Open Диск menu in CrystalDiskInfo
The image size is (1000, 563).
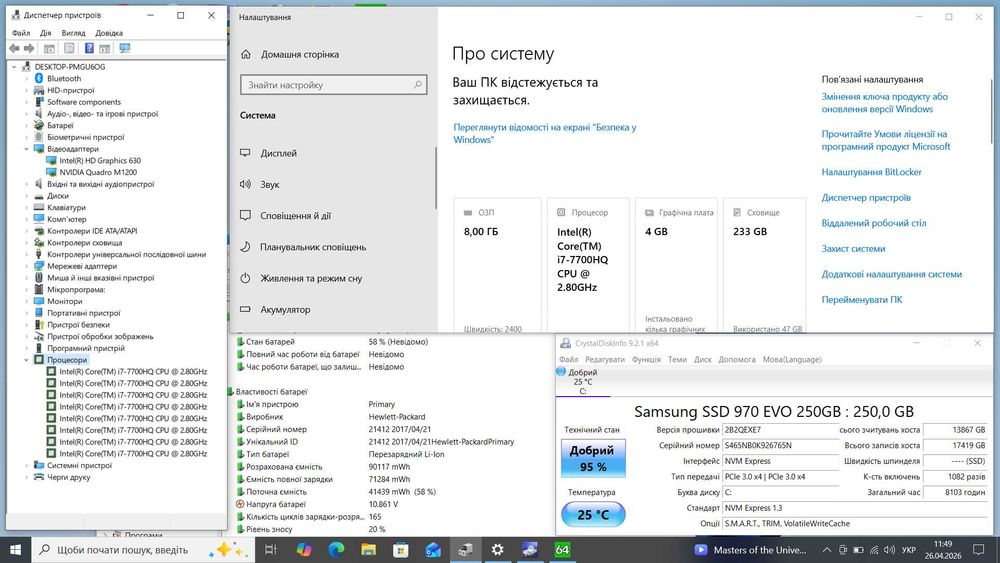click(702, 360)
